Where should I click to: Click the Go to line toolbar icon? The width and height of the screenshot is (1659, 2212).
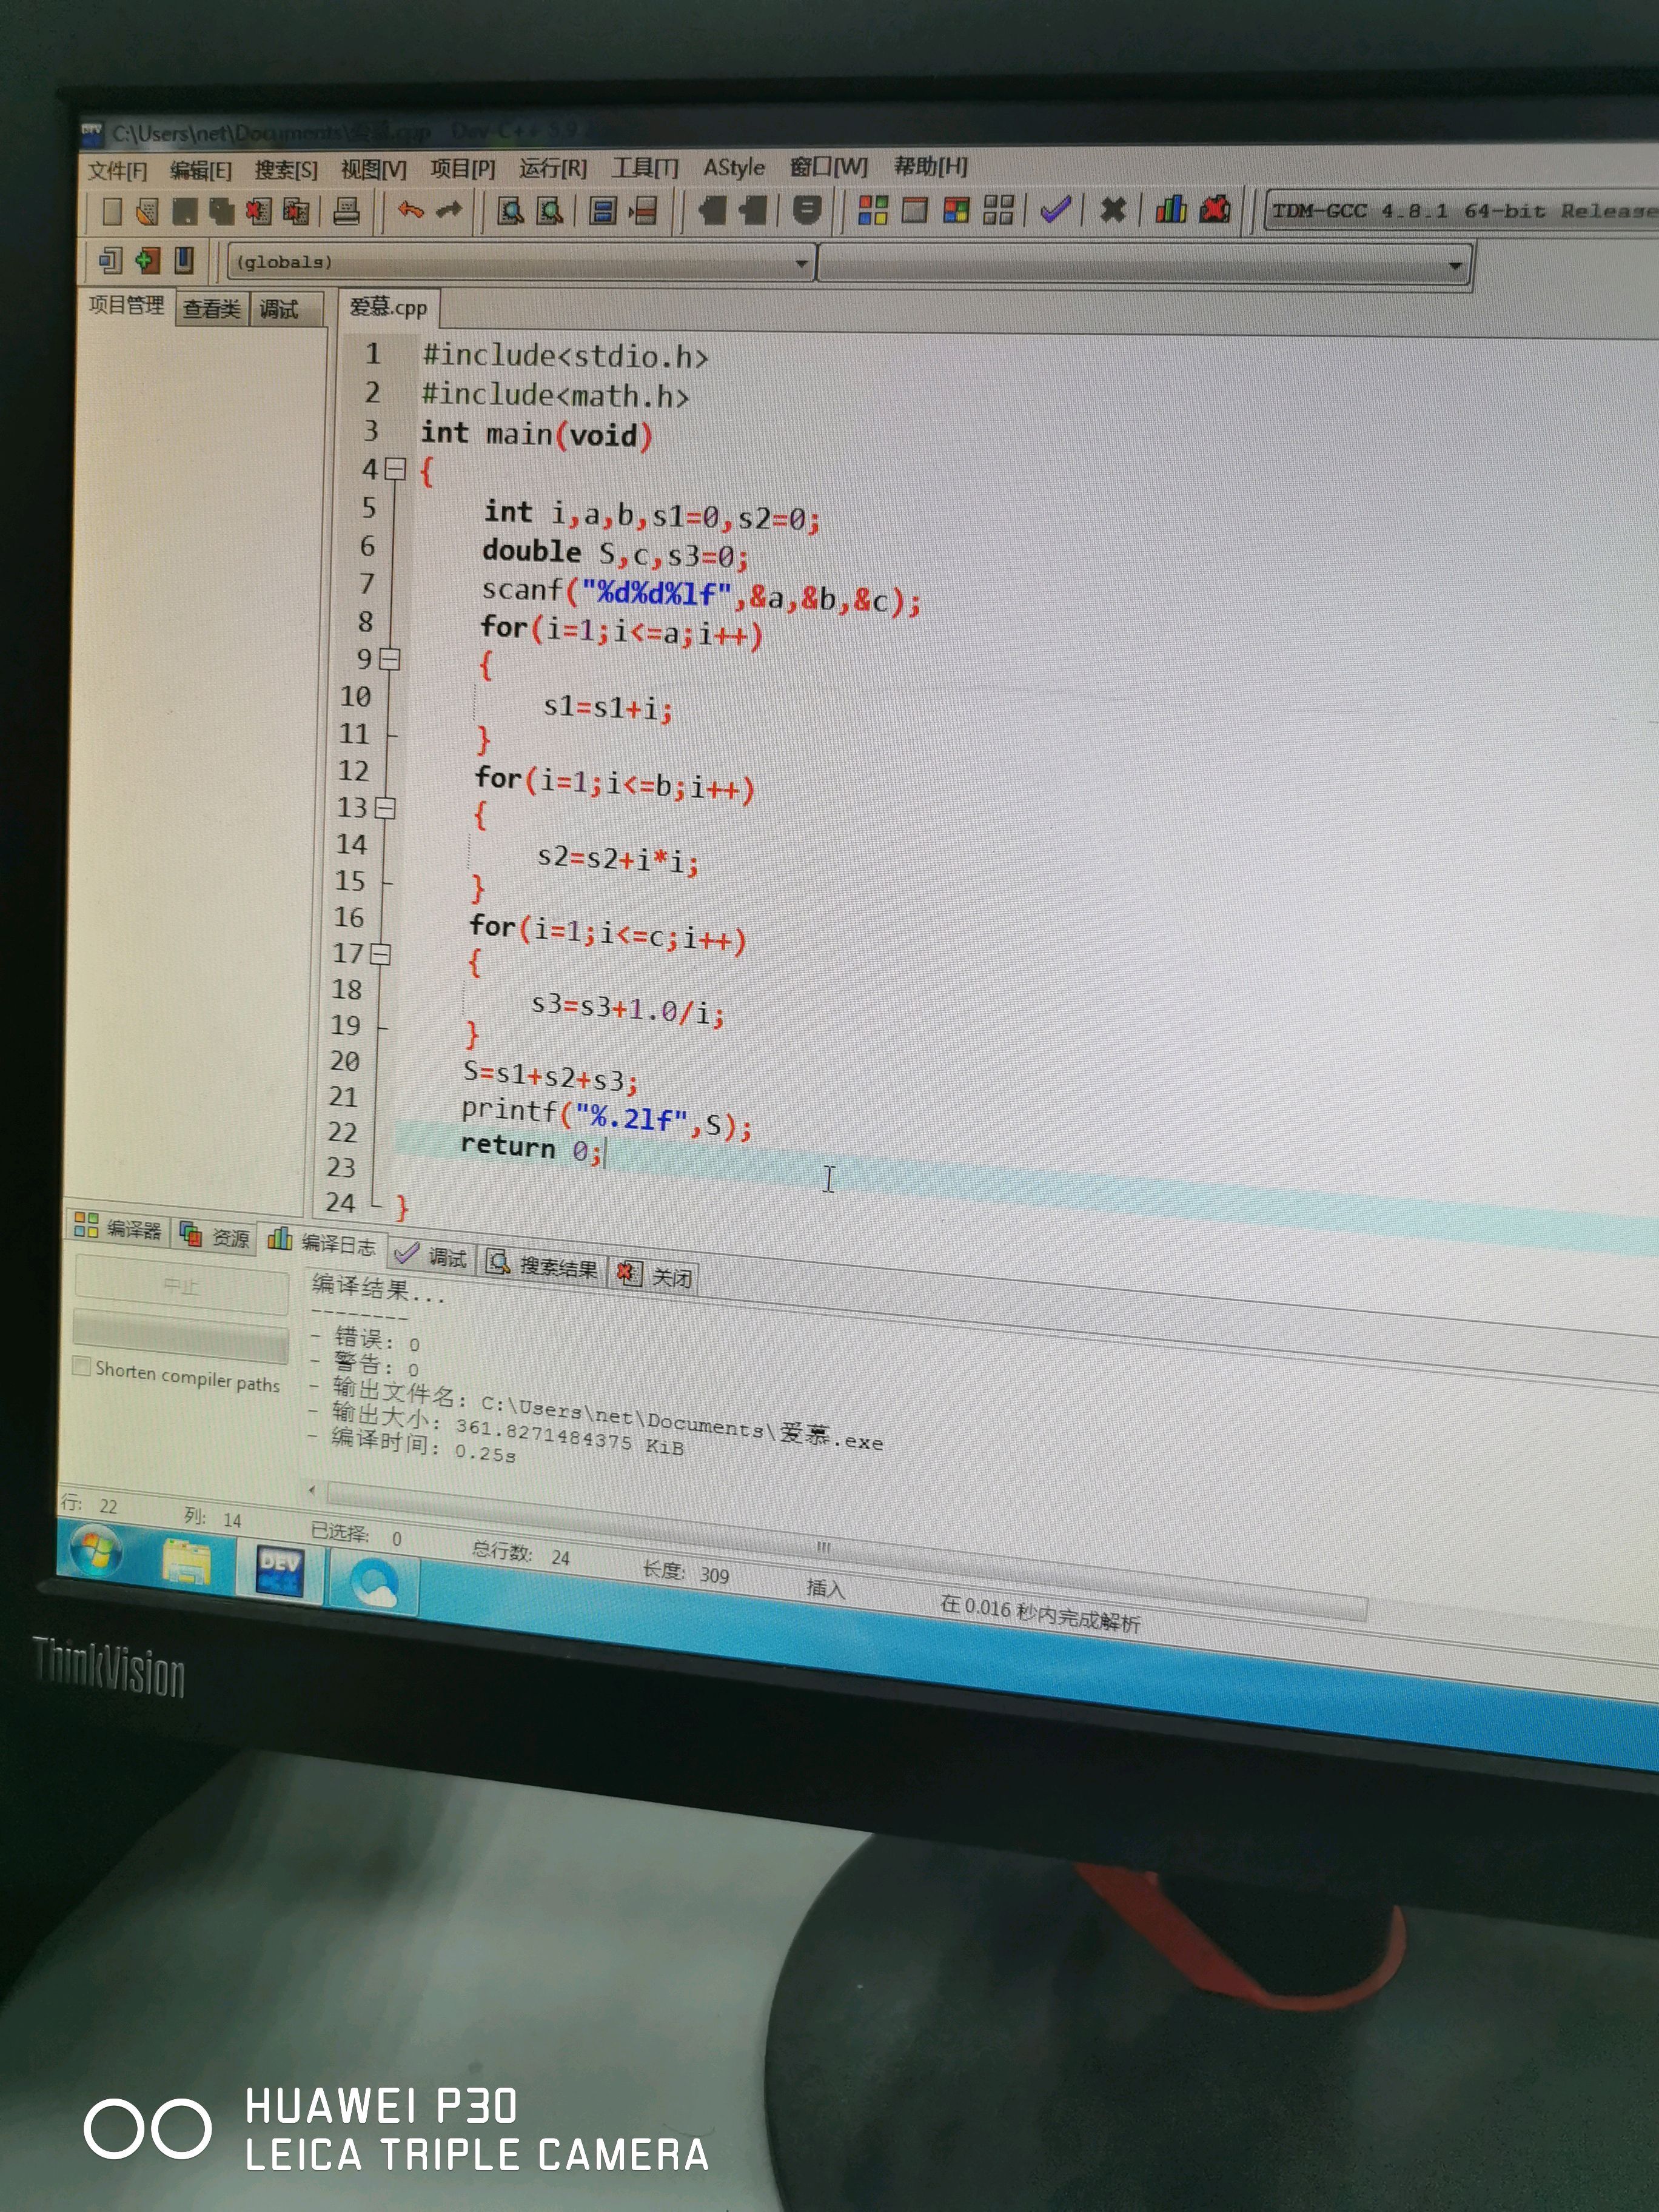(643, 211)
